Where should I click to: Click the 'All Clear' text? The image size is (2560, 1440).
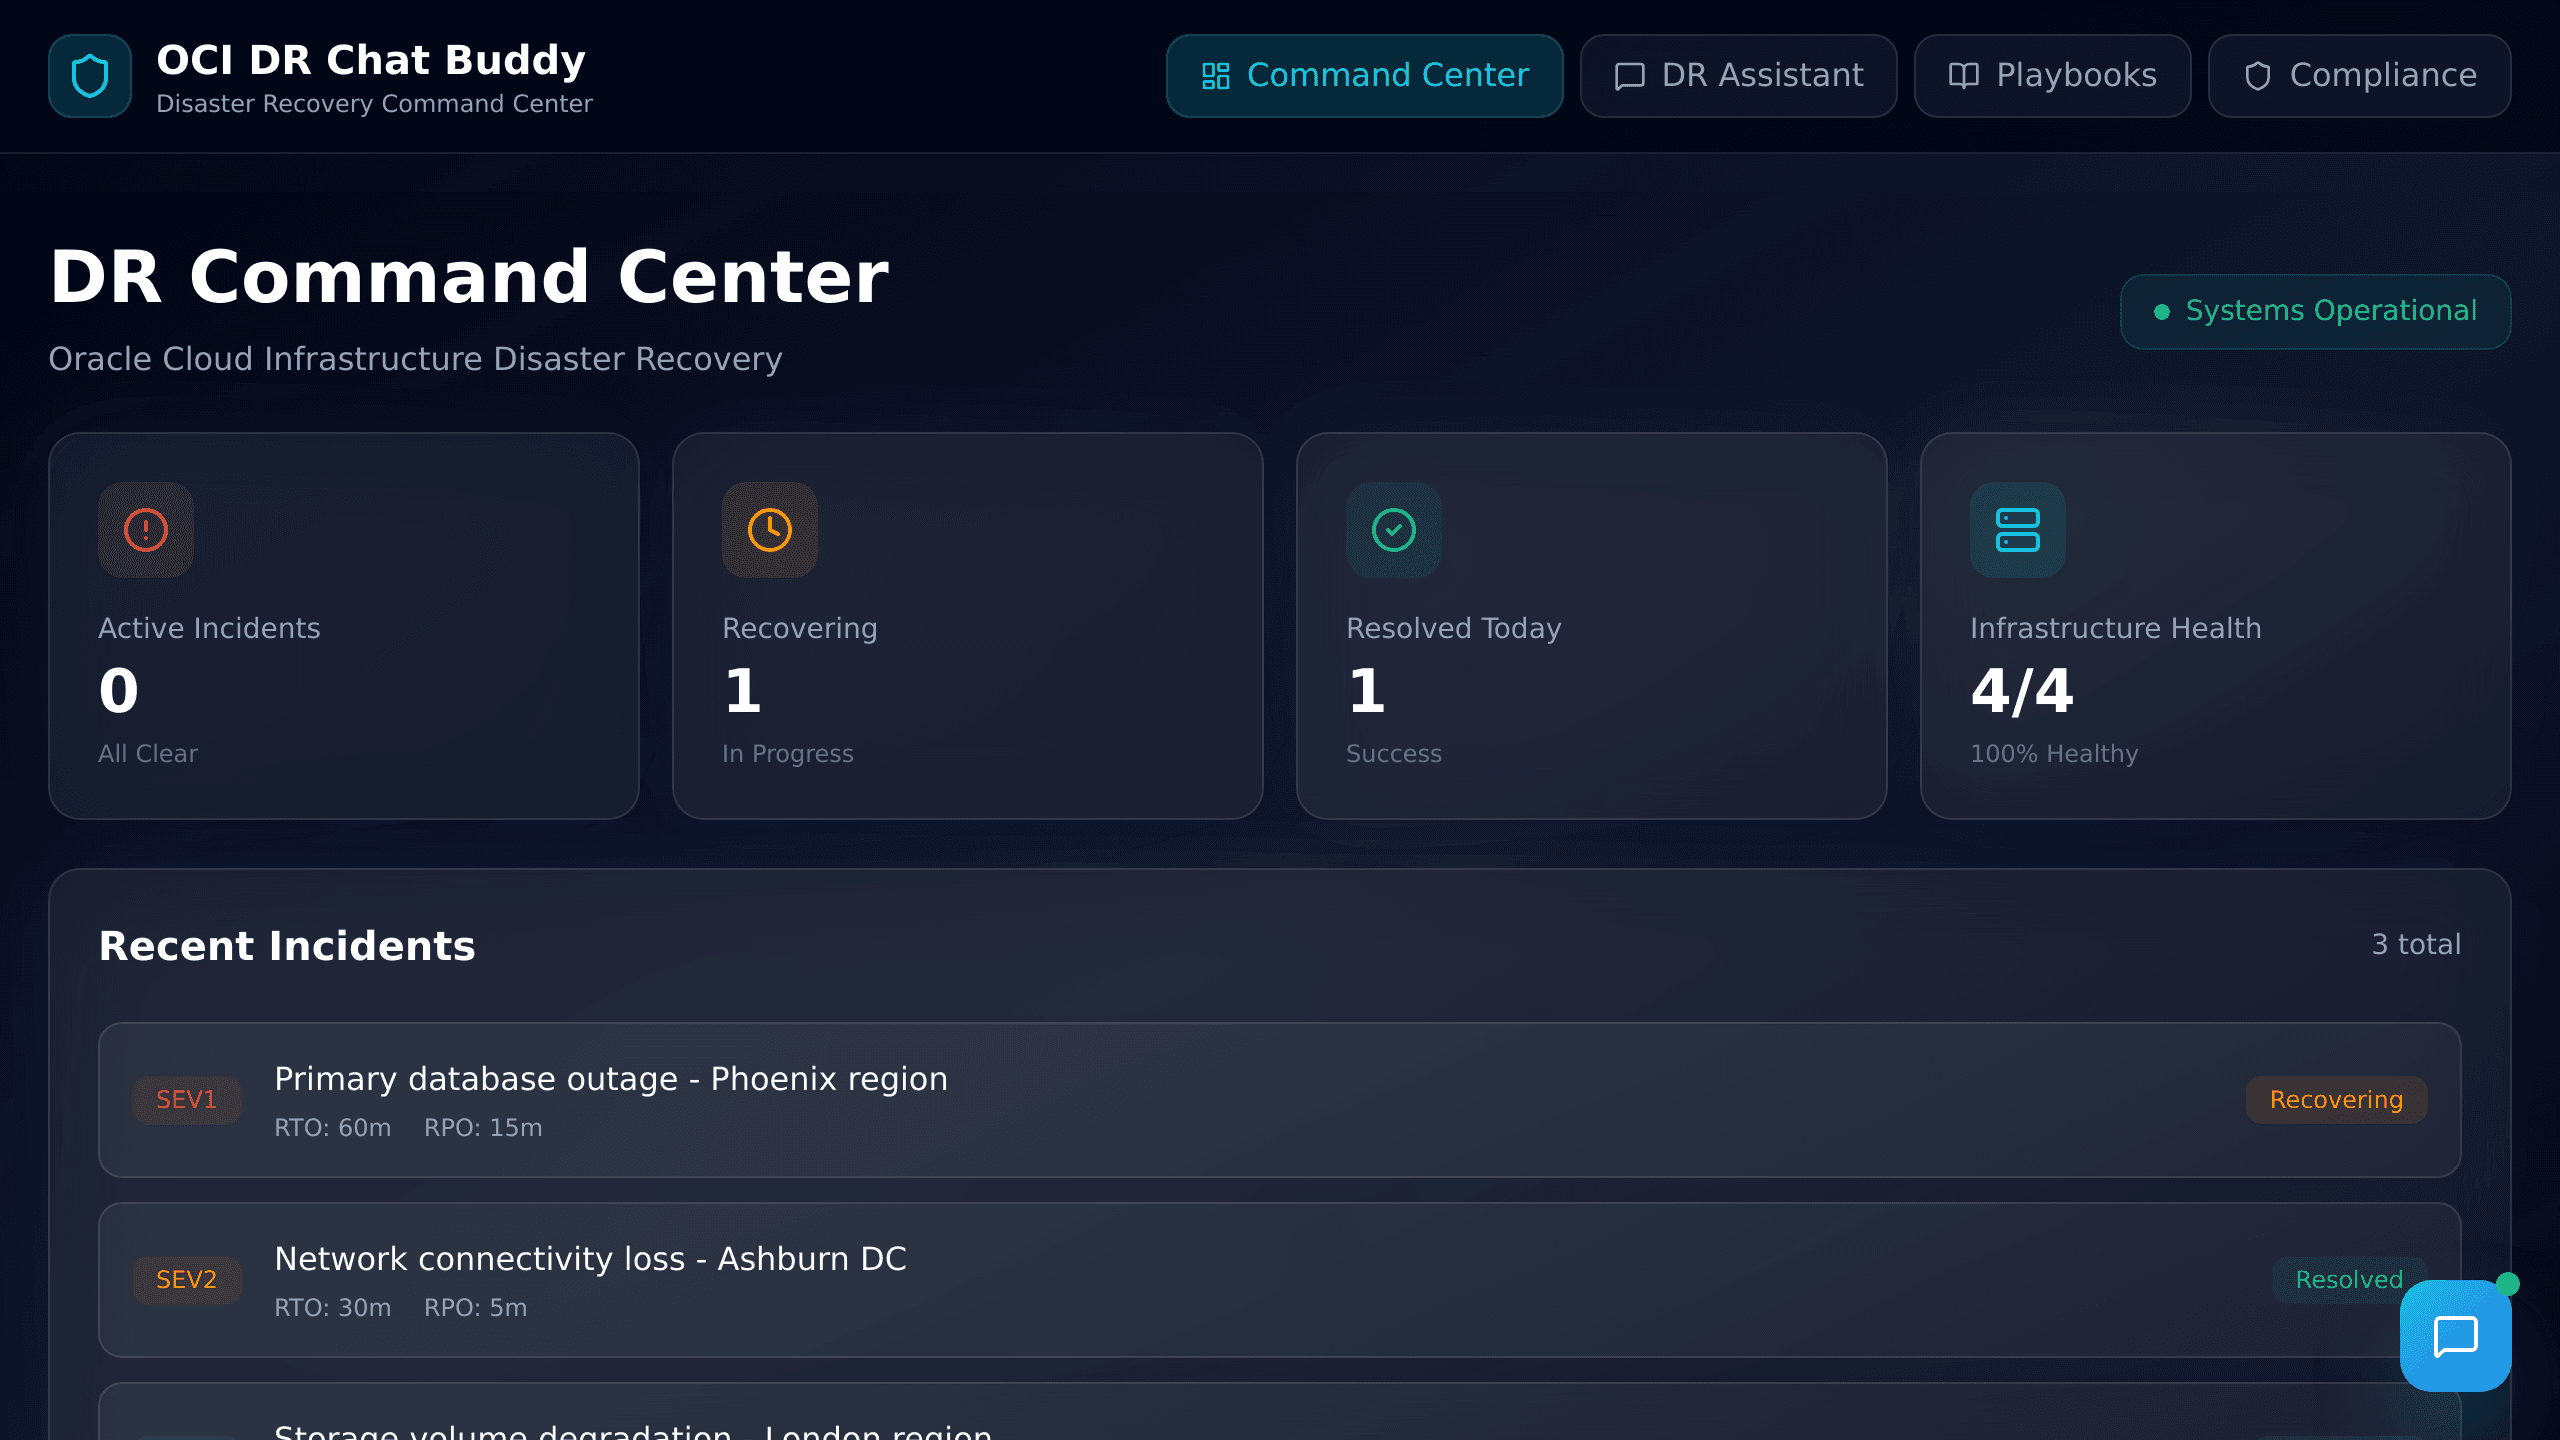148,754
